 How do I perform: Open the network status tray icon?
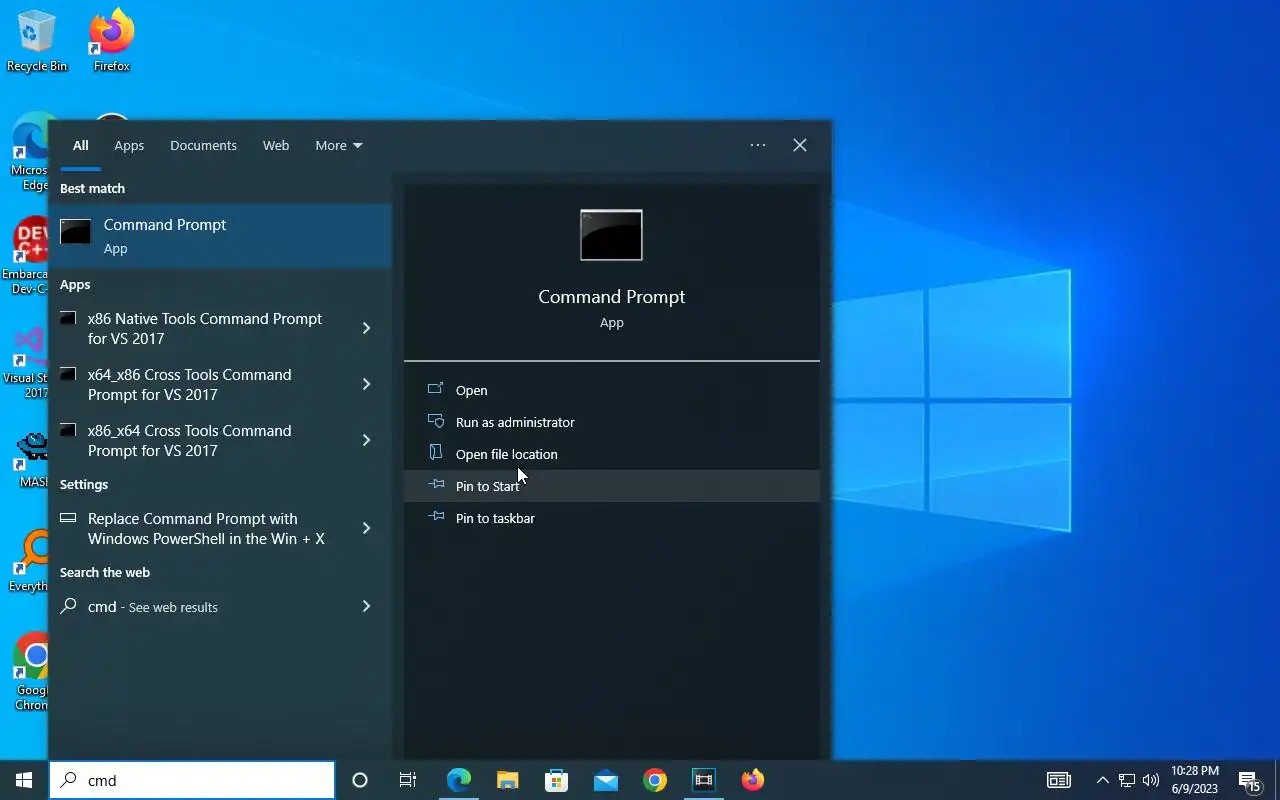point(1126,780)
